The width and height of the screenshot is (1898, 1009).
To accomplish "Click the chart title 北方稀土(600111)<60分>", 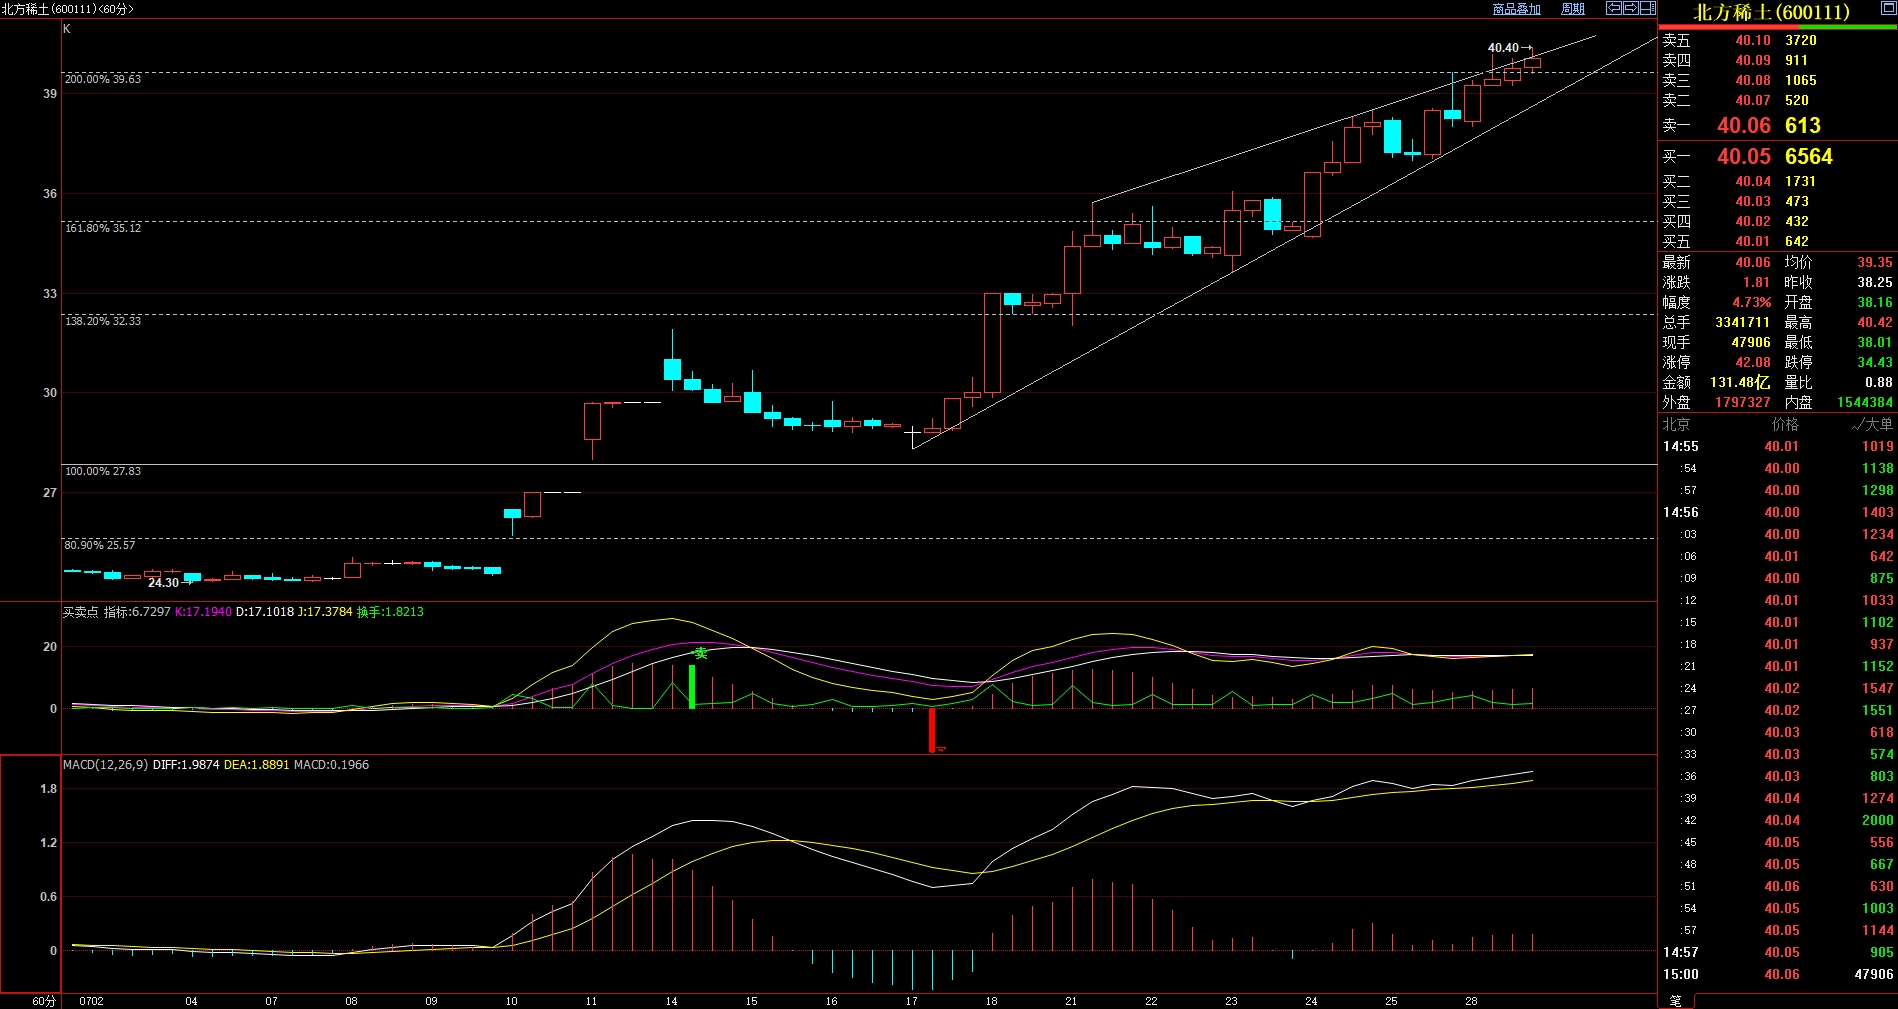I will (67, 9).
